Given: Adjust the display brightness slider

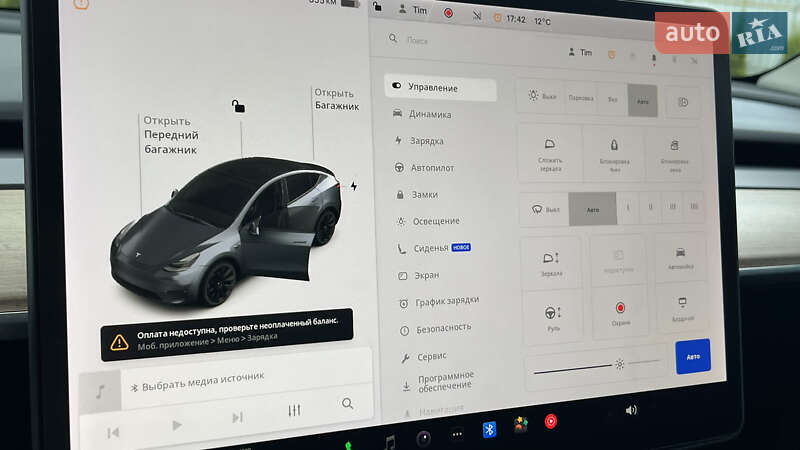Looking at the screenshot, I should pyautogui.click(x=596, y=366).
